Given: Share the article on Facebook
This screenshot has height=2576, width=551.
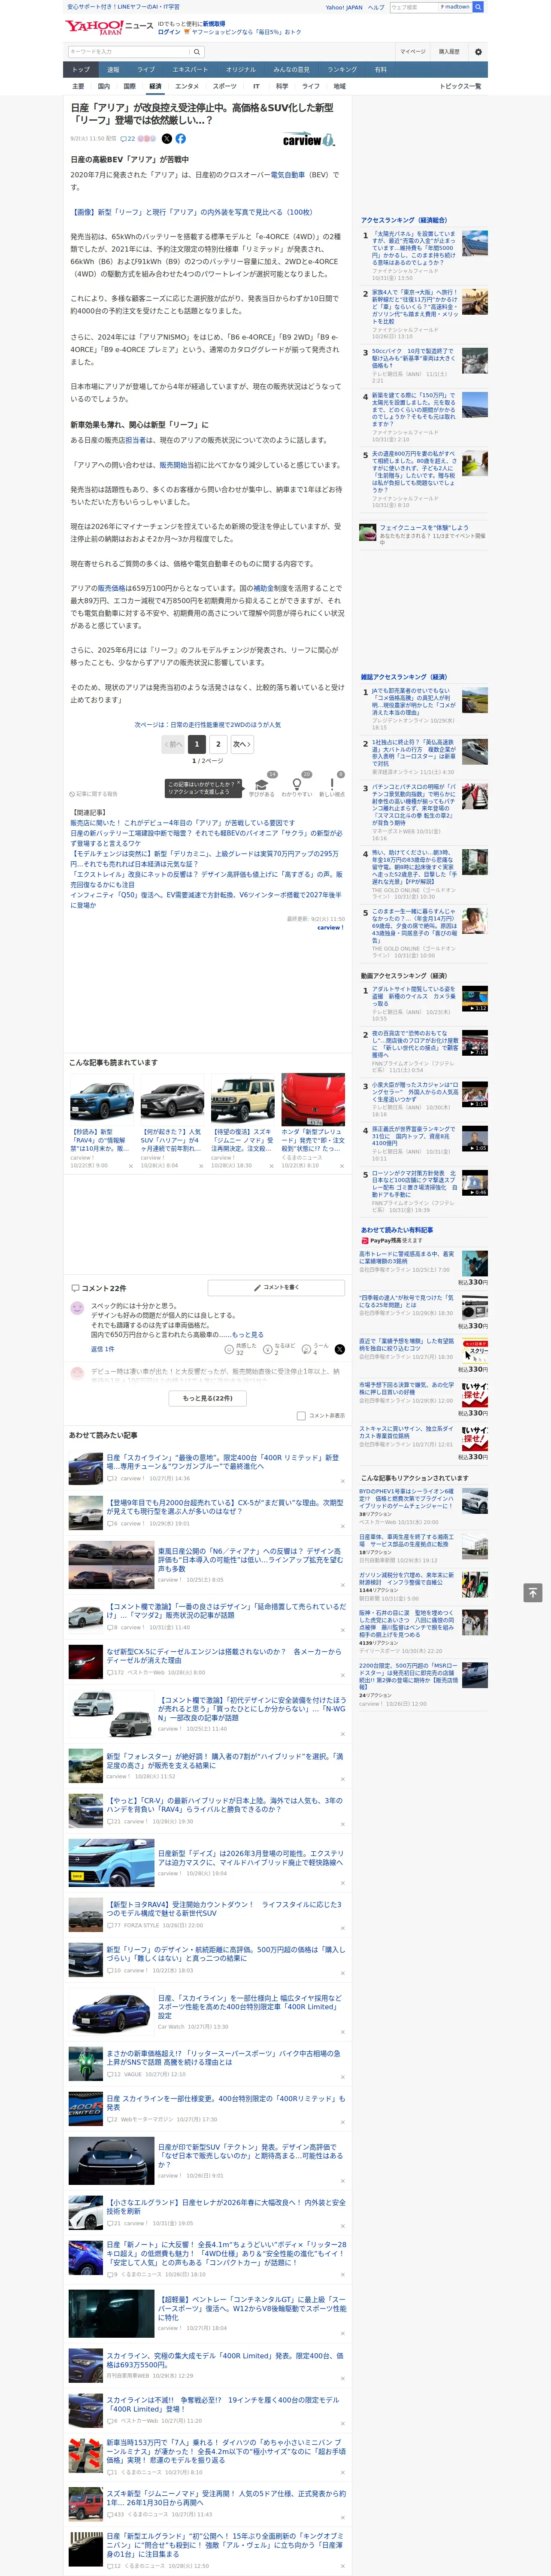Looking at the screenshot, I should tap(181, 139).
